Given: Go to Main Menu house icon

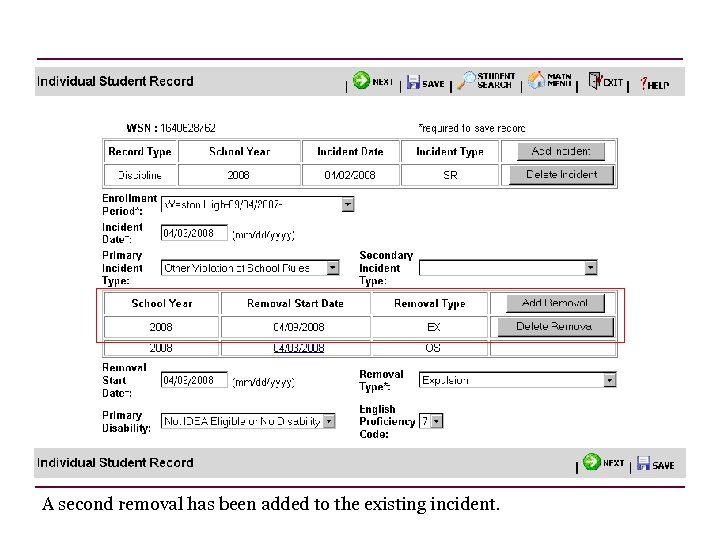Looking at the screenshot, I should point(536,80).
